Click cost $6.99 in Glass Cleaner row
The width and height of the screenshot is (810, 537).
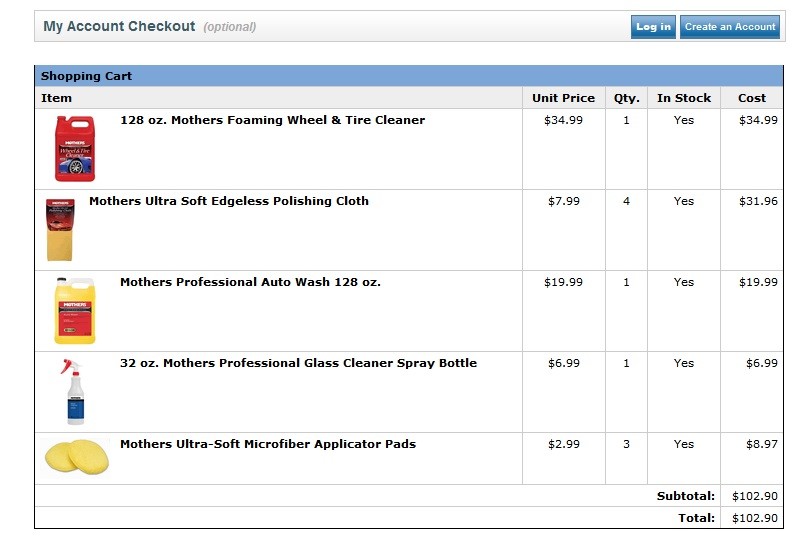(761, 364)
